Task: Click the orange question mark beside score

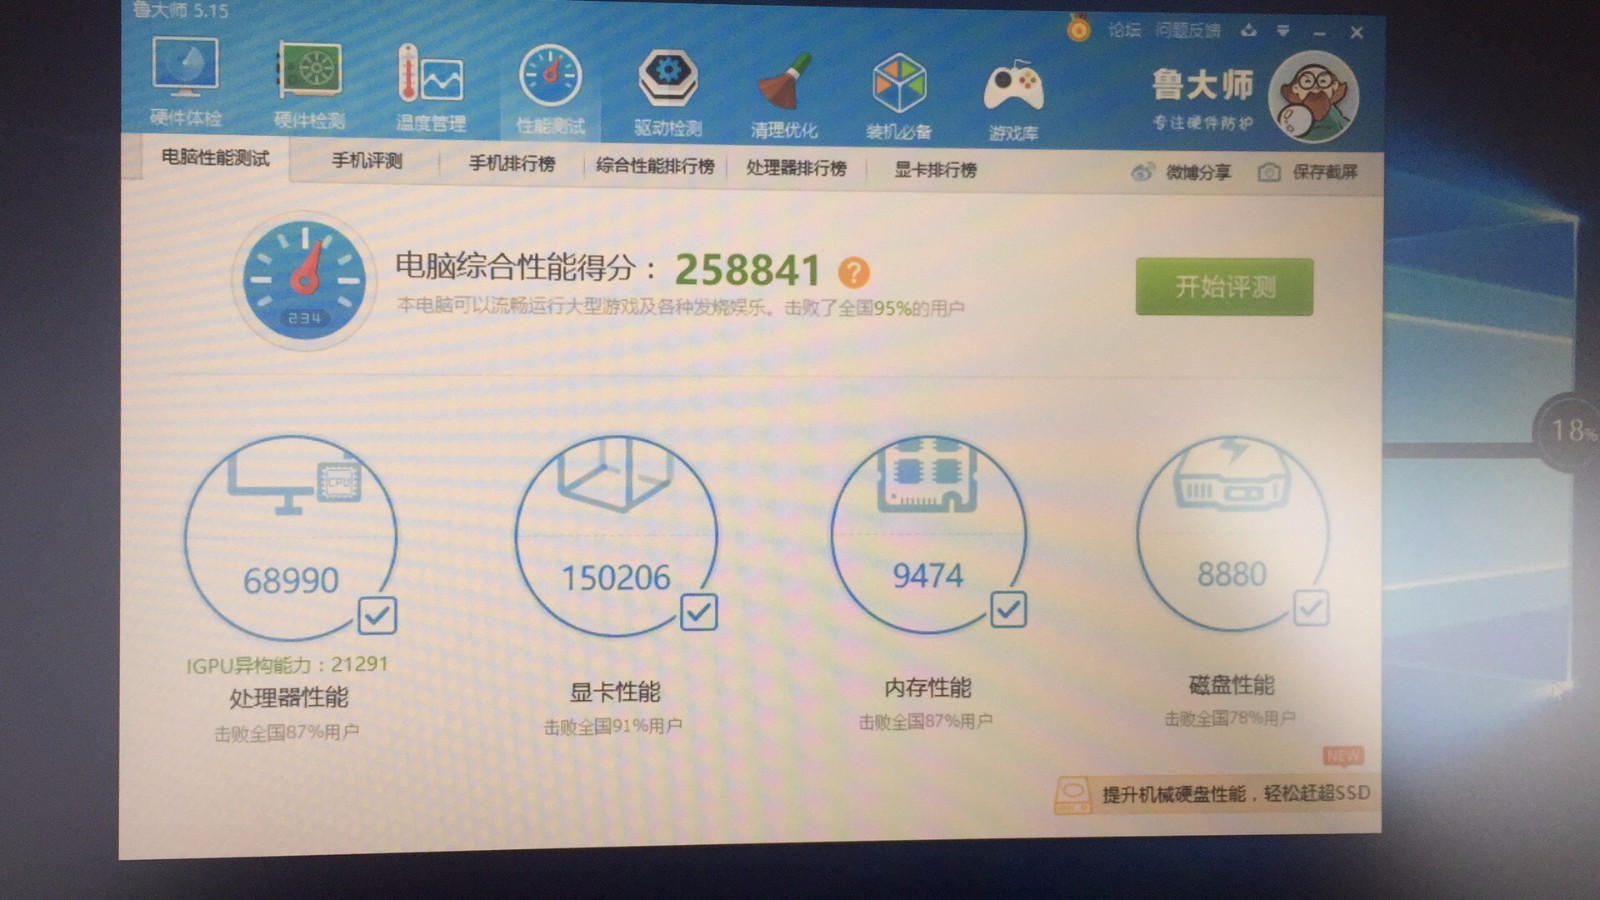Action: click(853, 272)
